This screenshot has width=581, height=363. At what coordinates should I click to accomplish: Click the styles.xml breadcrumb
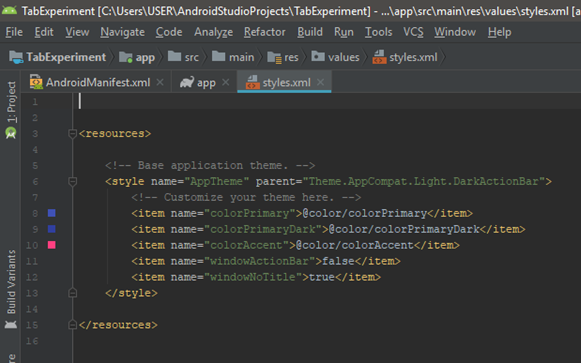[x=405, y=57]
